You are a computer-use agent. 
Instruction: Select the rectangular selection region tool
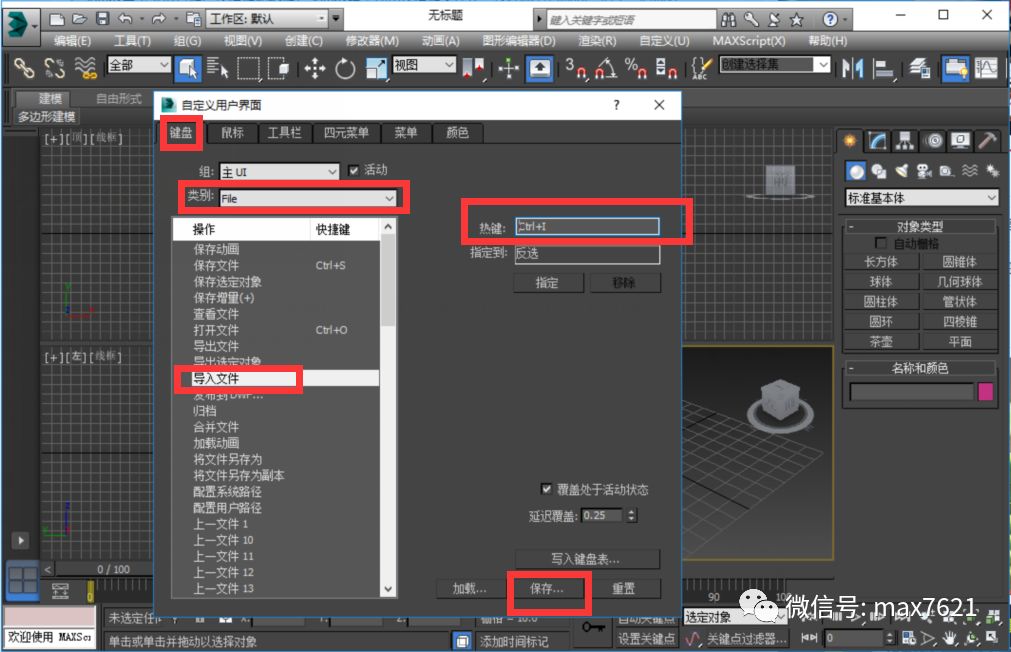pos(248,68)
